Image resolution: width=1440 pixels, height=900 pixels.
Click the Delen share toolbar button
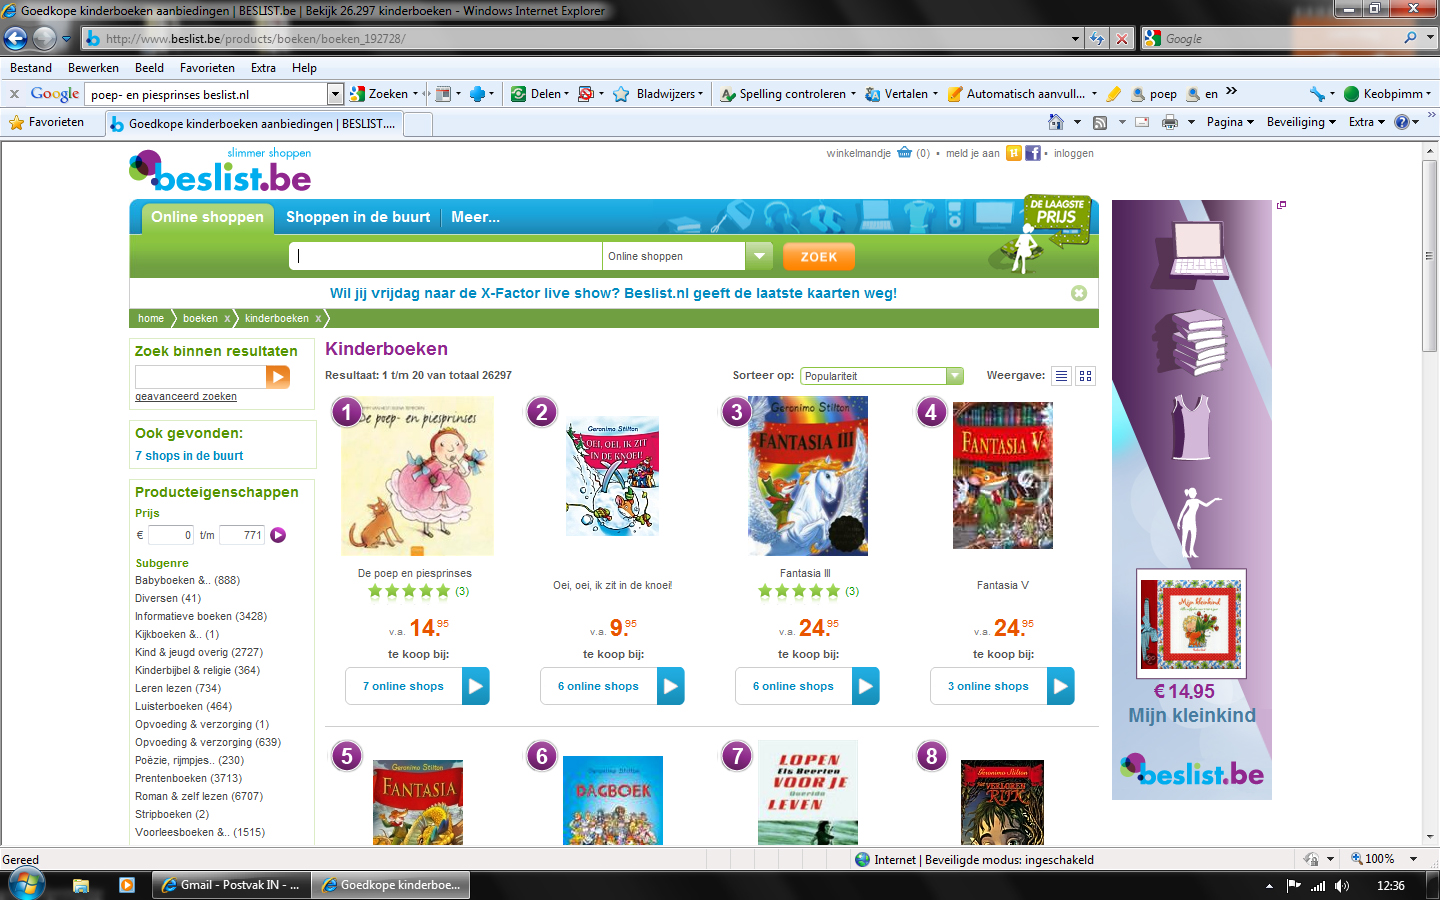[x=539, y=94]
